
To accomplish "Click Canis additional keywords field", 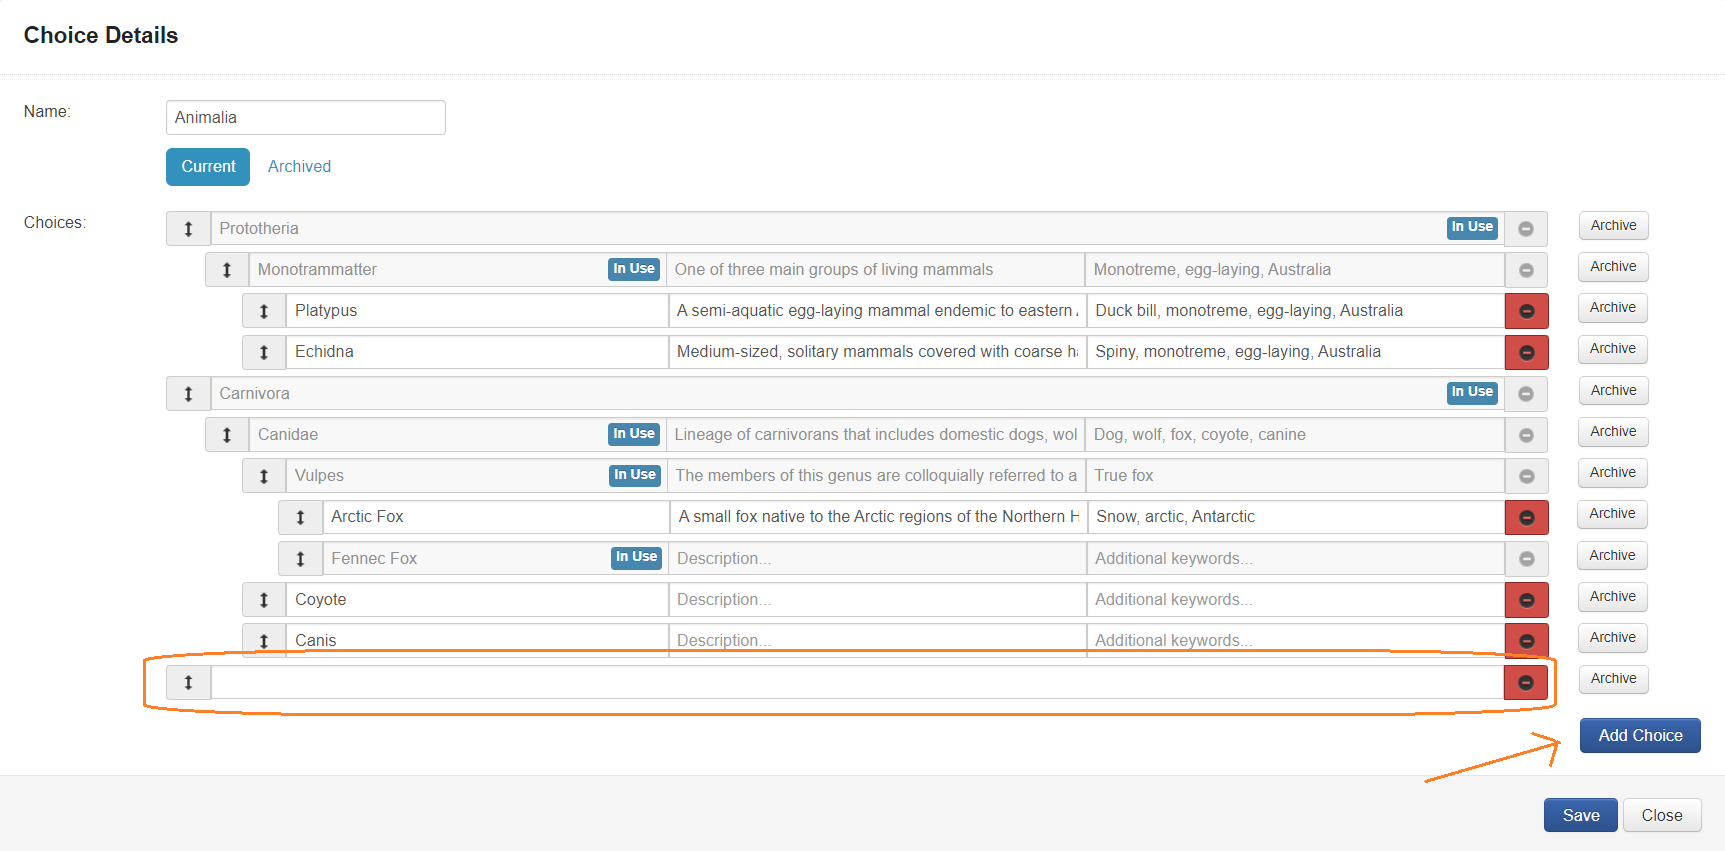I will point(1295,639).
